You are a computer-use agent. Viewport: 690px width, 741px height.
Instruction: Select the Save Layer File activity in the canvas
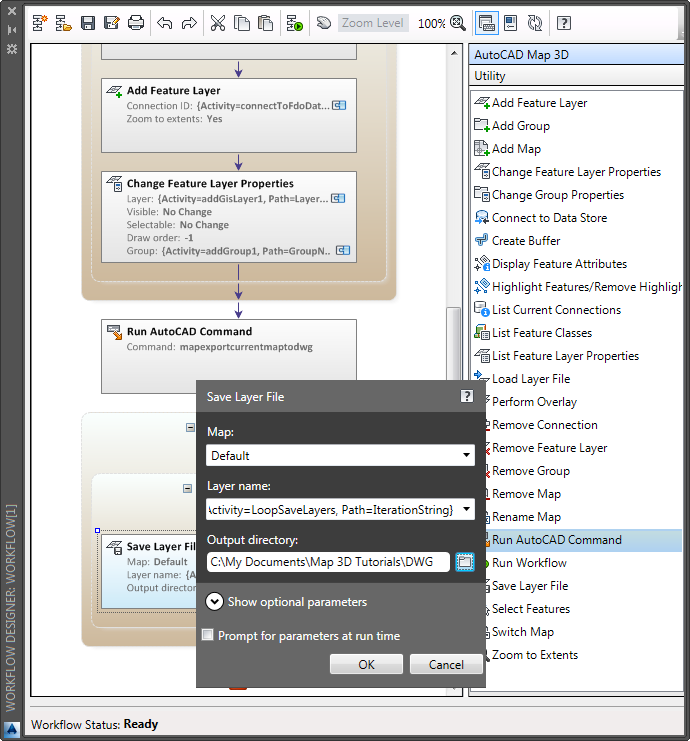coord(149,571)
